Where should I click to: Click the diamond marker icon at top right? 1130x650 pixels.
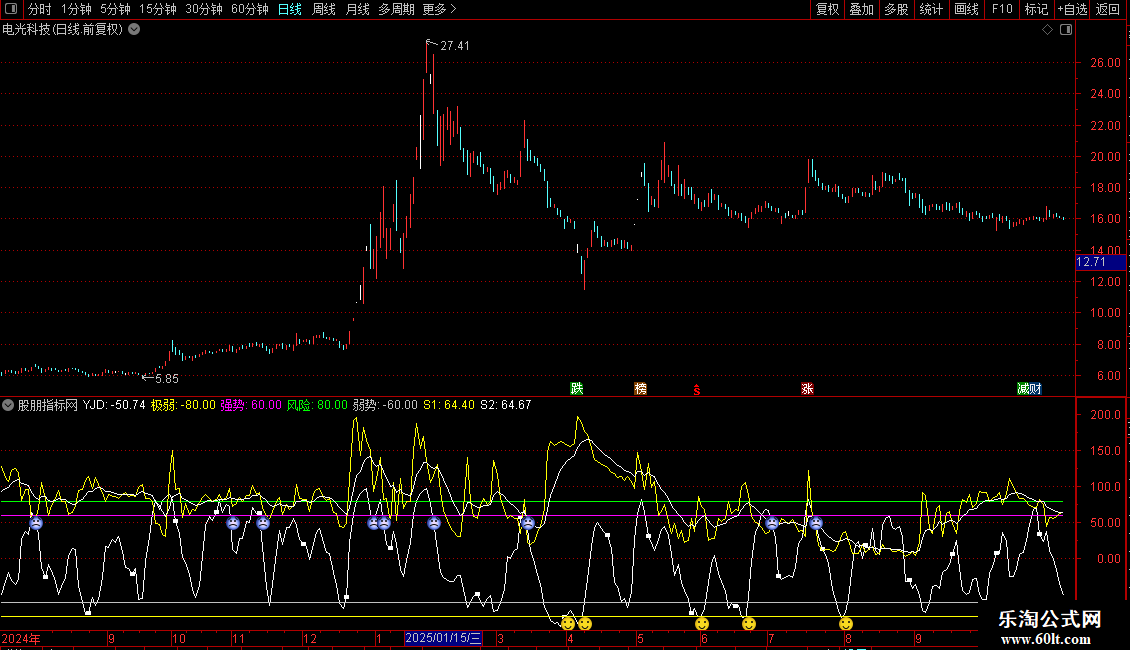pyautogui.click(x=1047, y=30)
